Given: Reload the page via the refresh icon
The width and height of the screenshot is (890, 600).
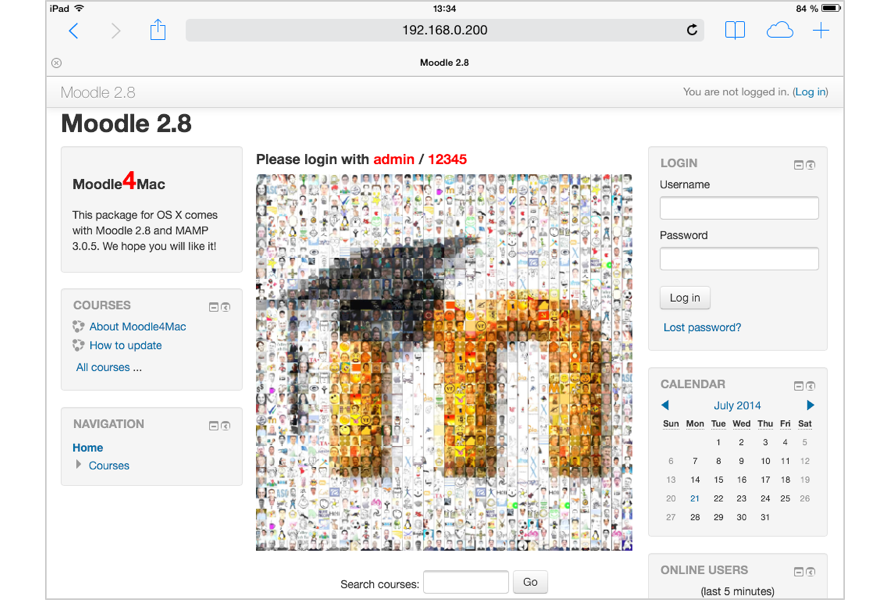Looking at the screenshot, I should (691, 30).
